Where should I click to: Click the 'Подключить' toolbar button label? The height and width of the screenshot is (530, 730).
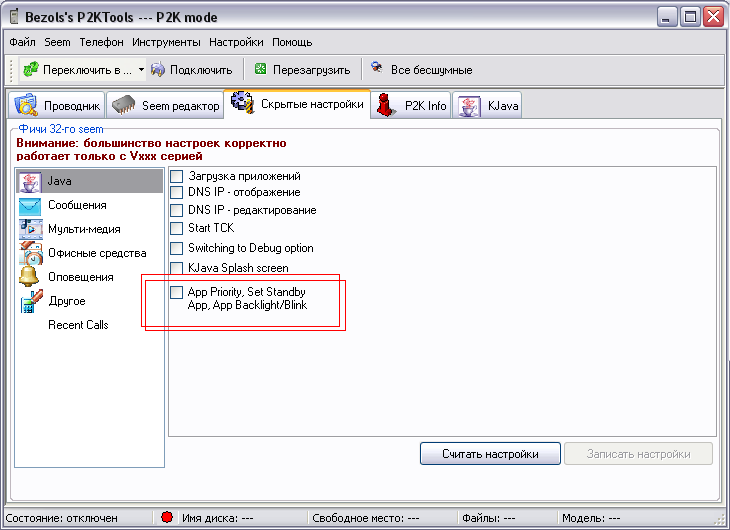(x=201, y=70)
